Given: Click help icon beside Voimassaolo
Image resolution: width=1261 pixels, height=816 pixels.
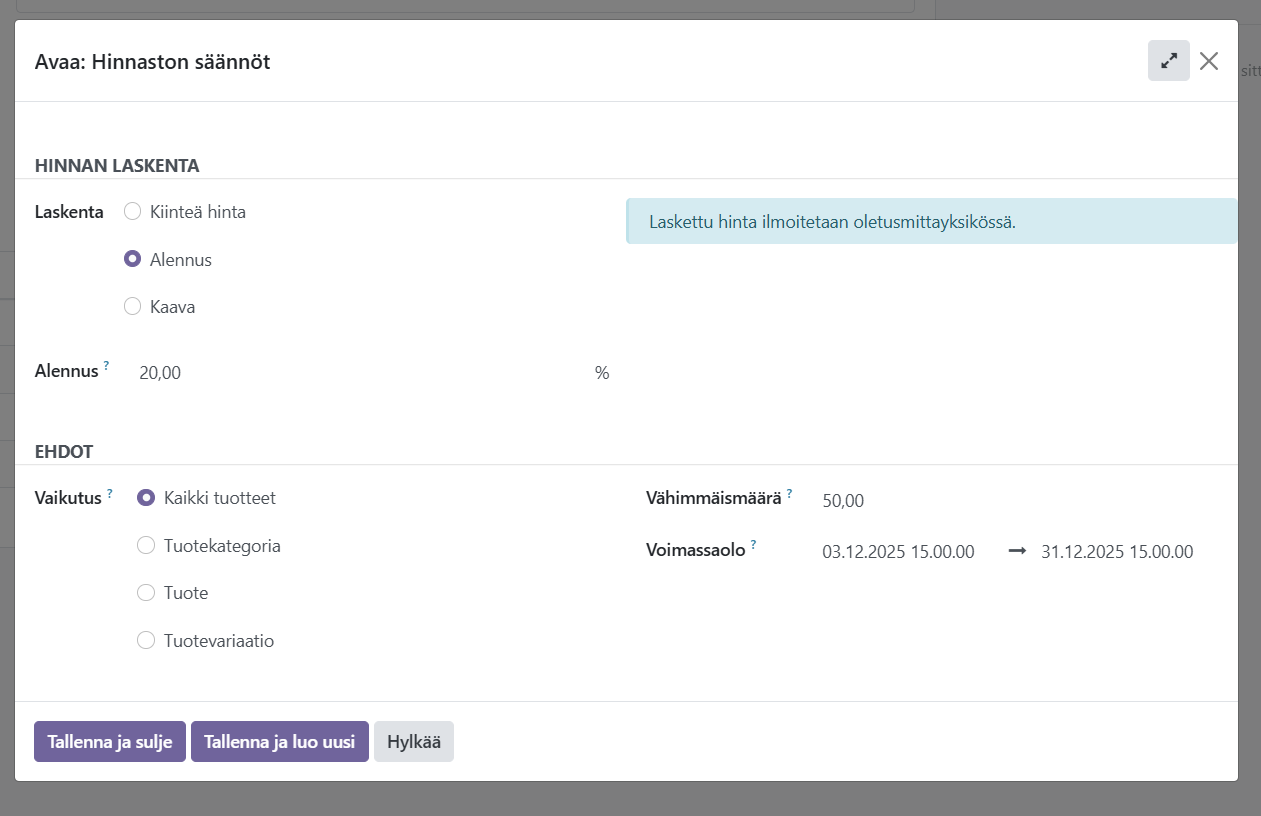Looking at the screenshot, I should pyautogui.click(x=753, y=545).
